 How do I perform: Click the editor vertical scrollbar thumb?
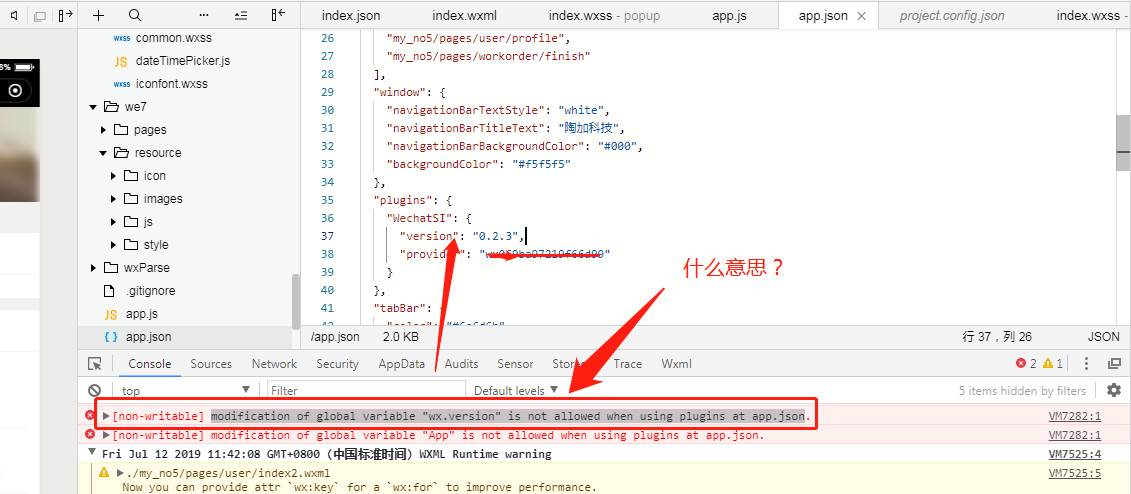[1123, 143]
